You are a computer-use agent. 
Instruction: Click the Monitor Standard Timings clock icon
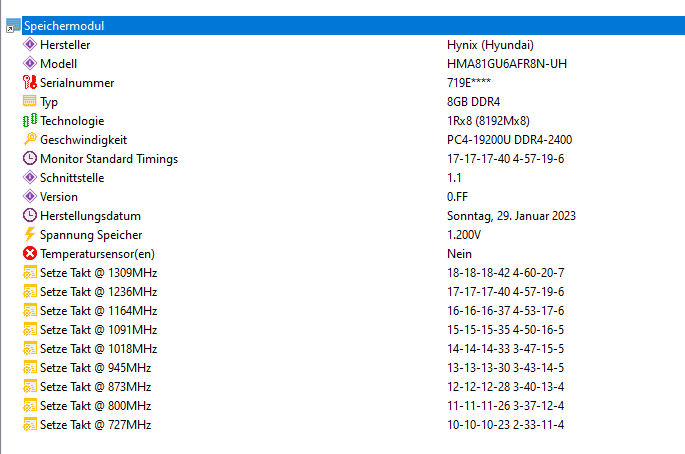[x=29, y=159]
